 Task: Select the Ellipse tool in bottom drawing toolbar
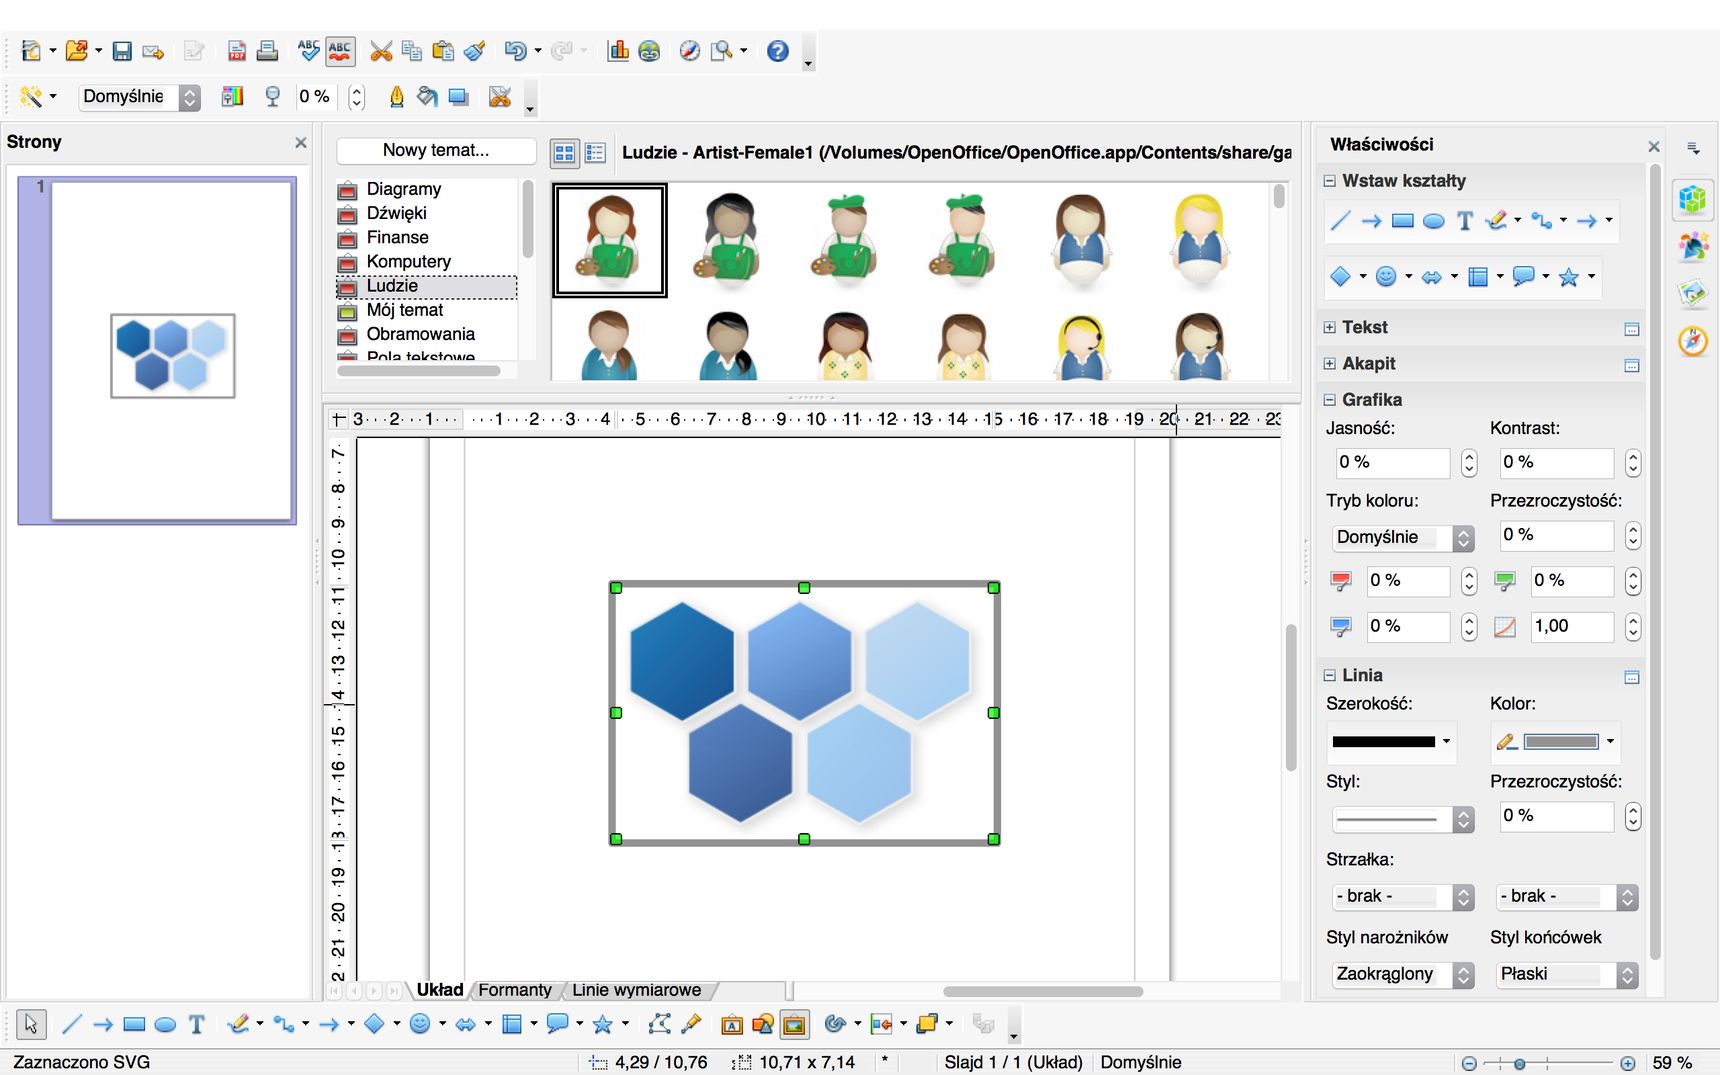point(166,1024)
